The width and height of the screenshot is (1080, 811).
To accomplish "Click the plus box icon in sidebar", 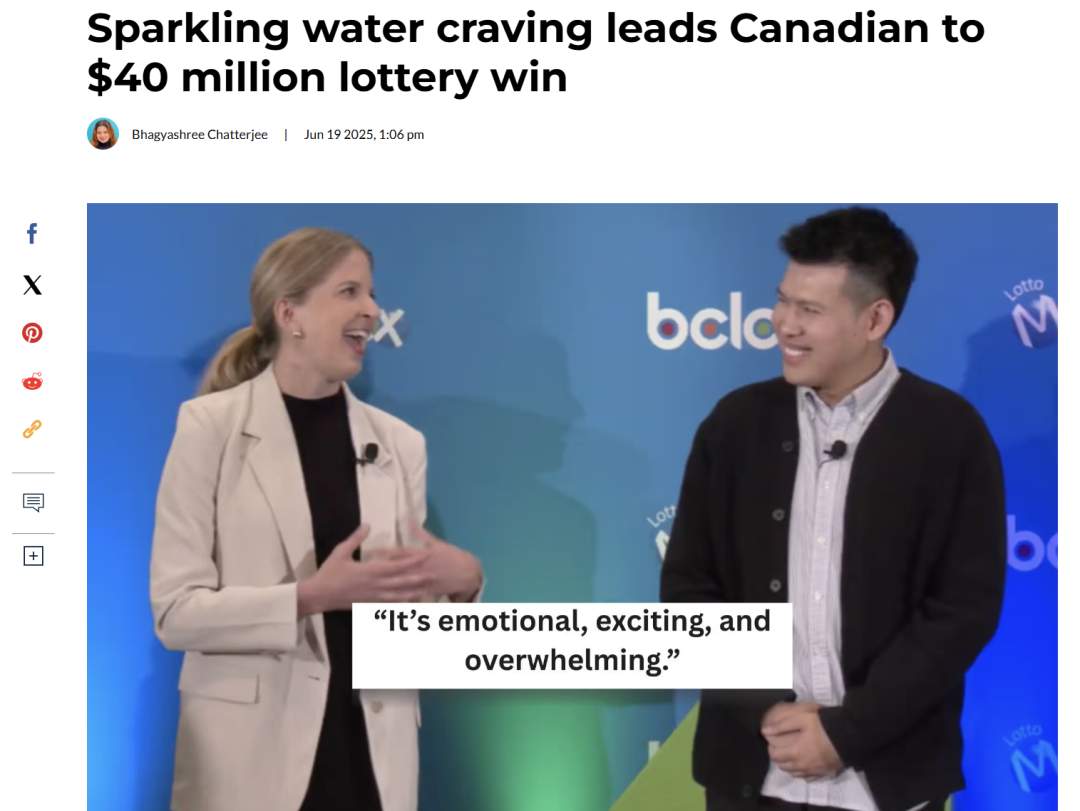I will click(33, 556).
